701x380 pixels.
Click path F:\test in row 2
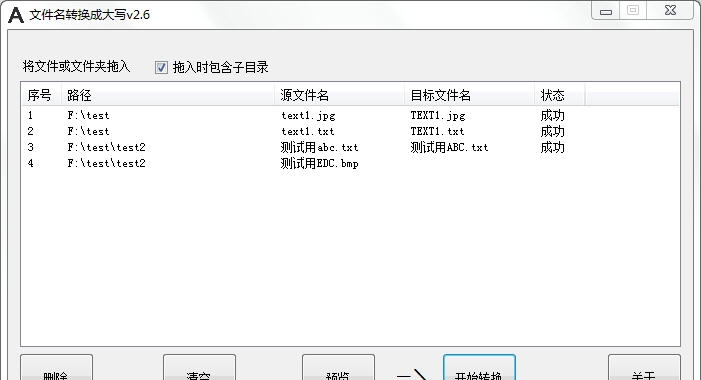click(x=89, y=131)
